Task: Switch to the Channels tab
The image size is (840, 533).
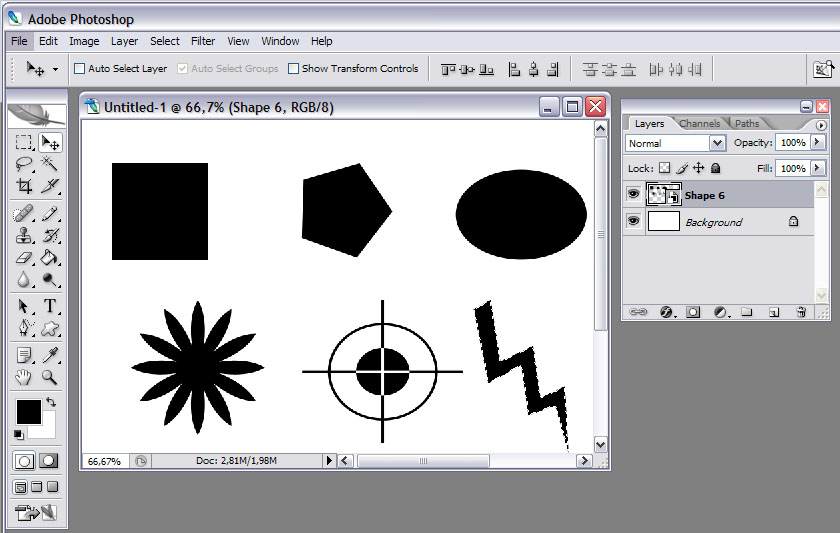Action: (x=699, y=124)
